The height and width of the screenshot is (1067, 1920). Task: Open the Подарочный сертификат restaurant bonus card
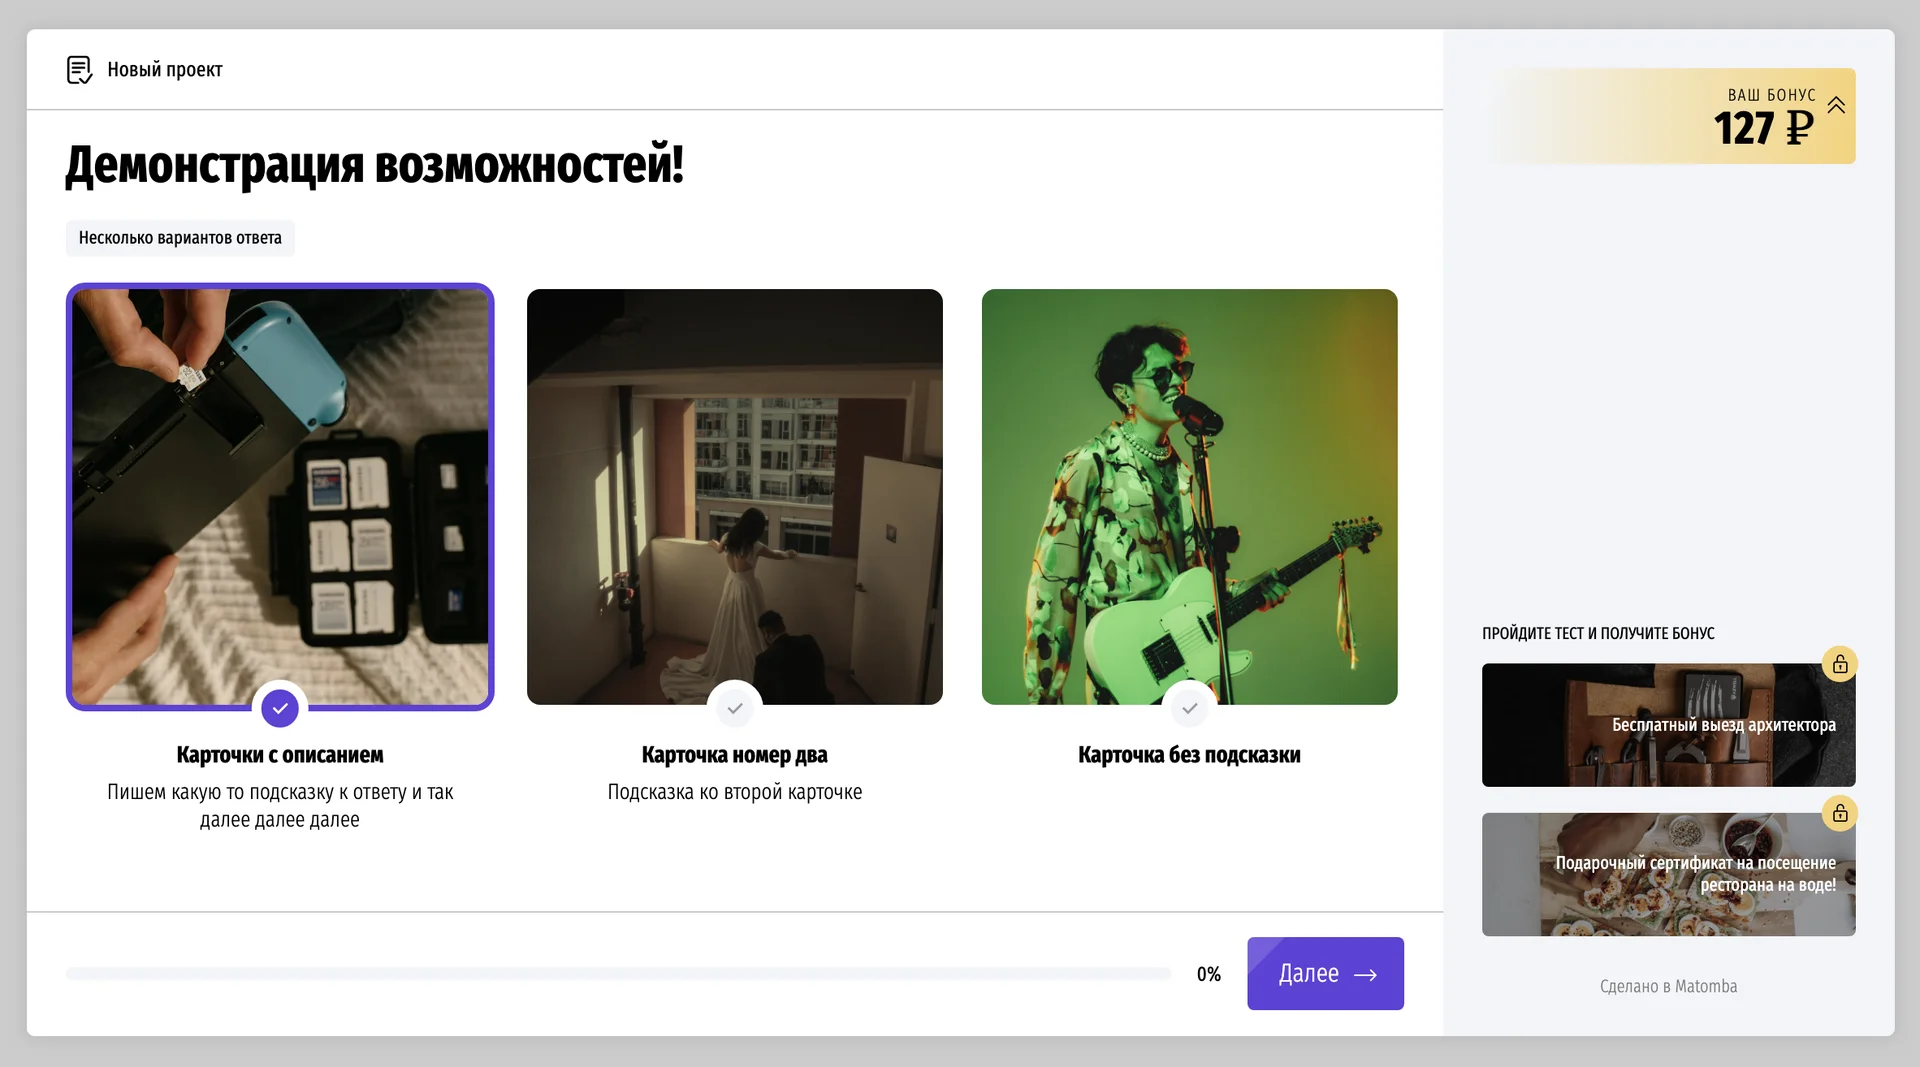[x=1668, y=874]
